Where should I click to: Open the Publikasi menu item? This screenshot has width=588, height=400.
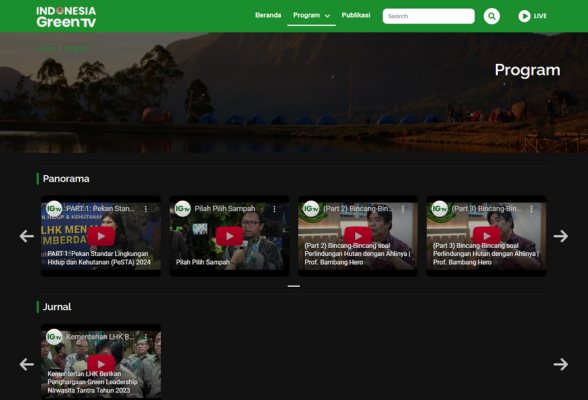[356, 15]
